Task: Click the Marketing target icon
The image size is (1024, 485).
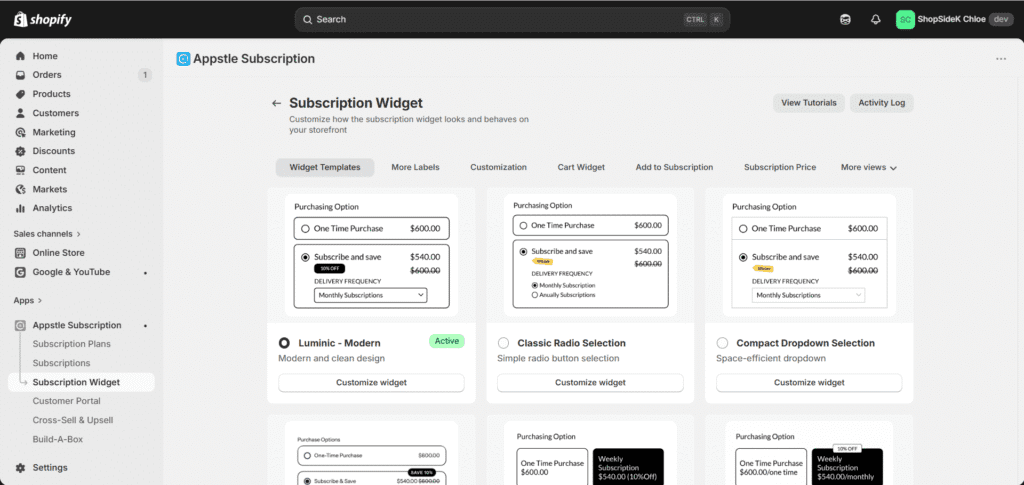Action: (x=20, y=132)
